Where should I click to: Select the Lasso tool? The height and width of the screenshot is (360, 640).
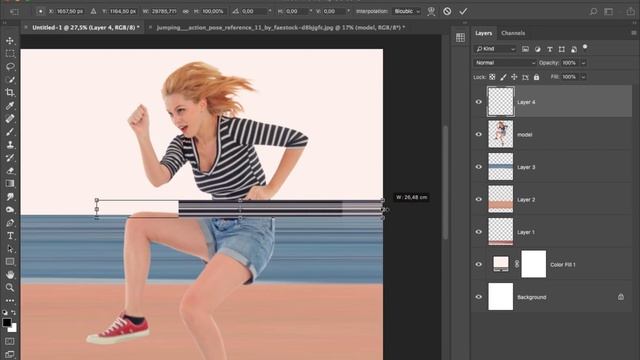pyautogui.click(x=10, y=67)
